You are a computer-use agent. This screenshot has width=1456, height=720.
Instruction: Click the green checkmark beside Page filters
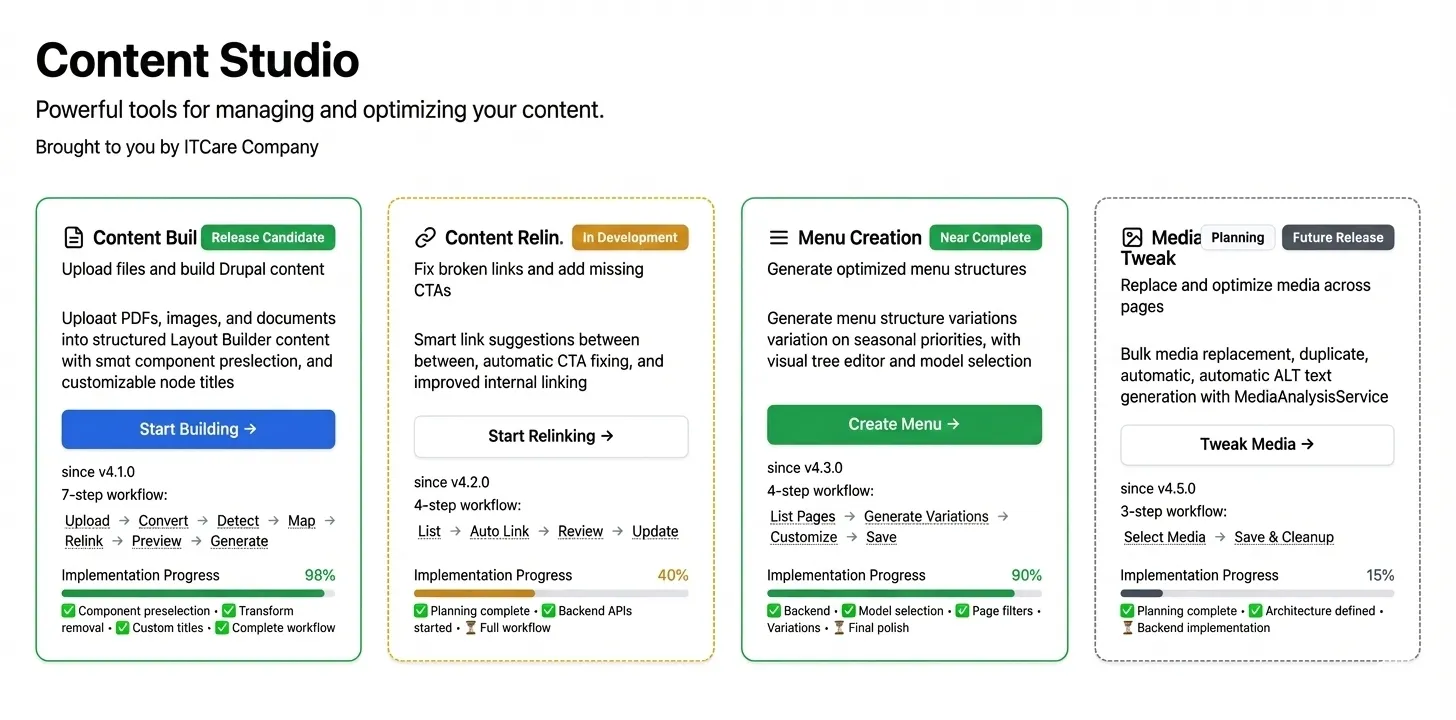click(x=964, y=610)
